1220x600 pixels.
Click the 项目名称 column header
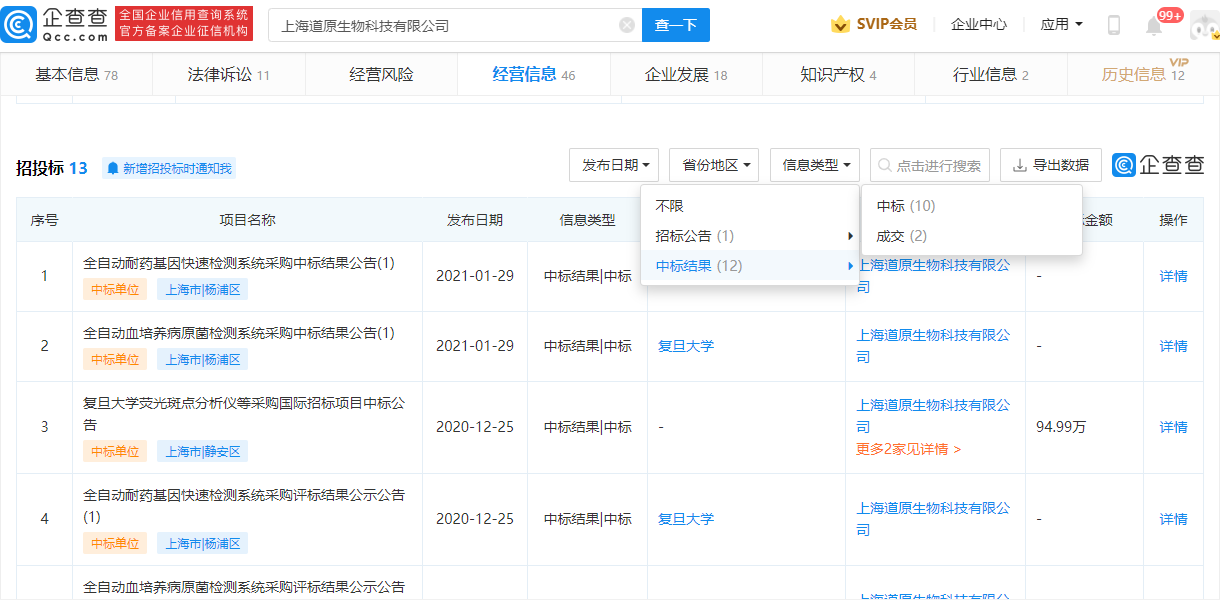click(247, 220)
